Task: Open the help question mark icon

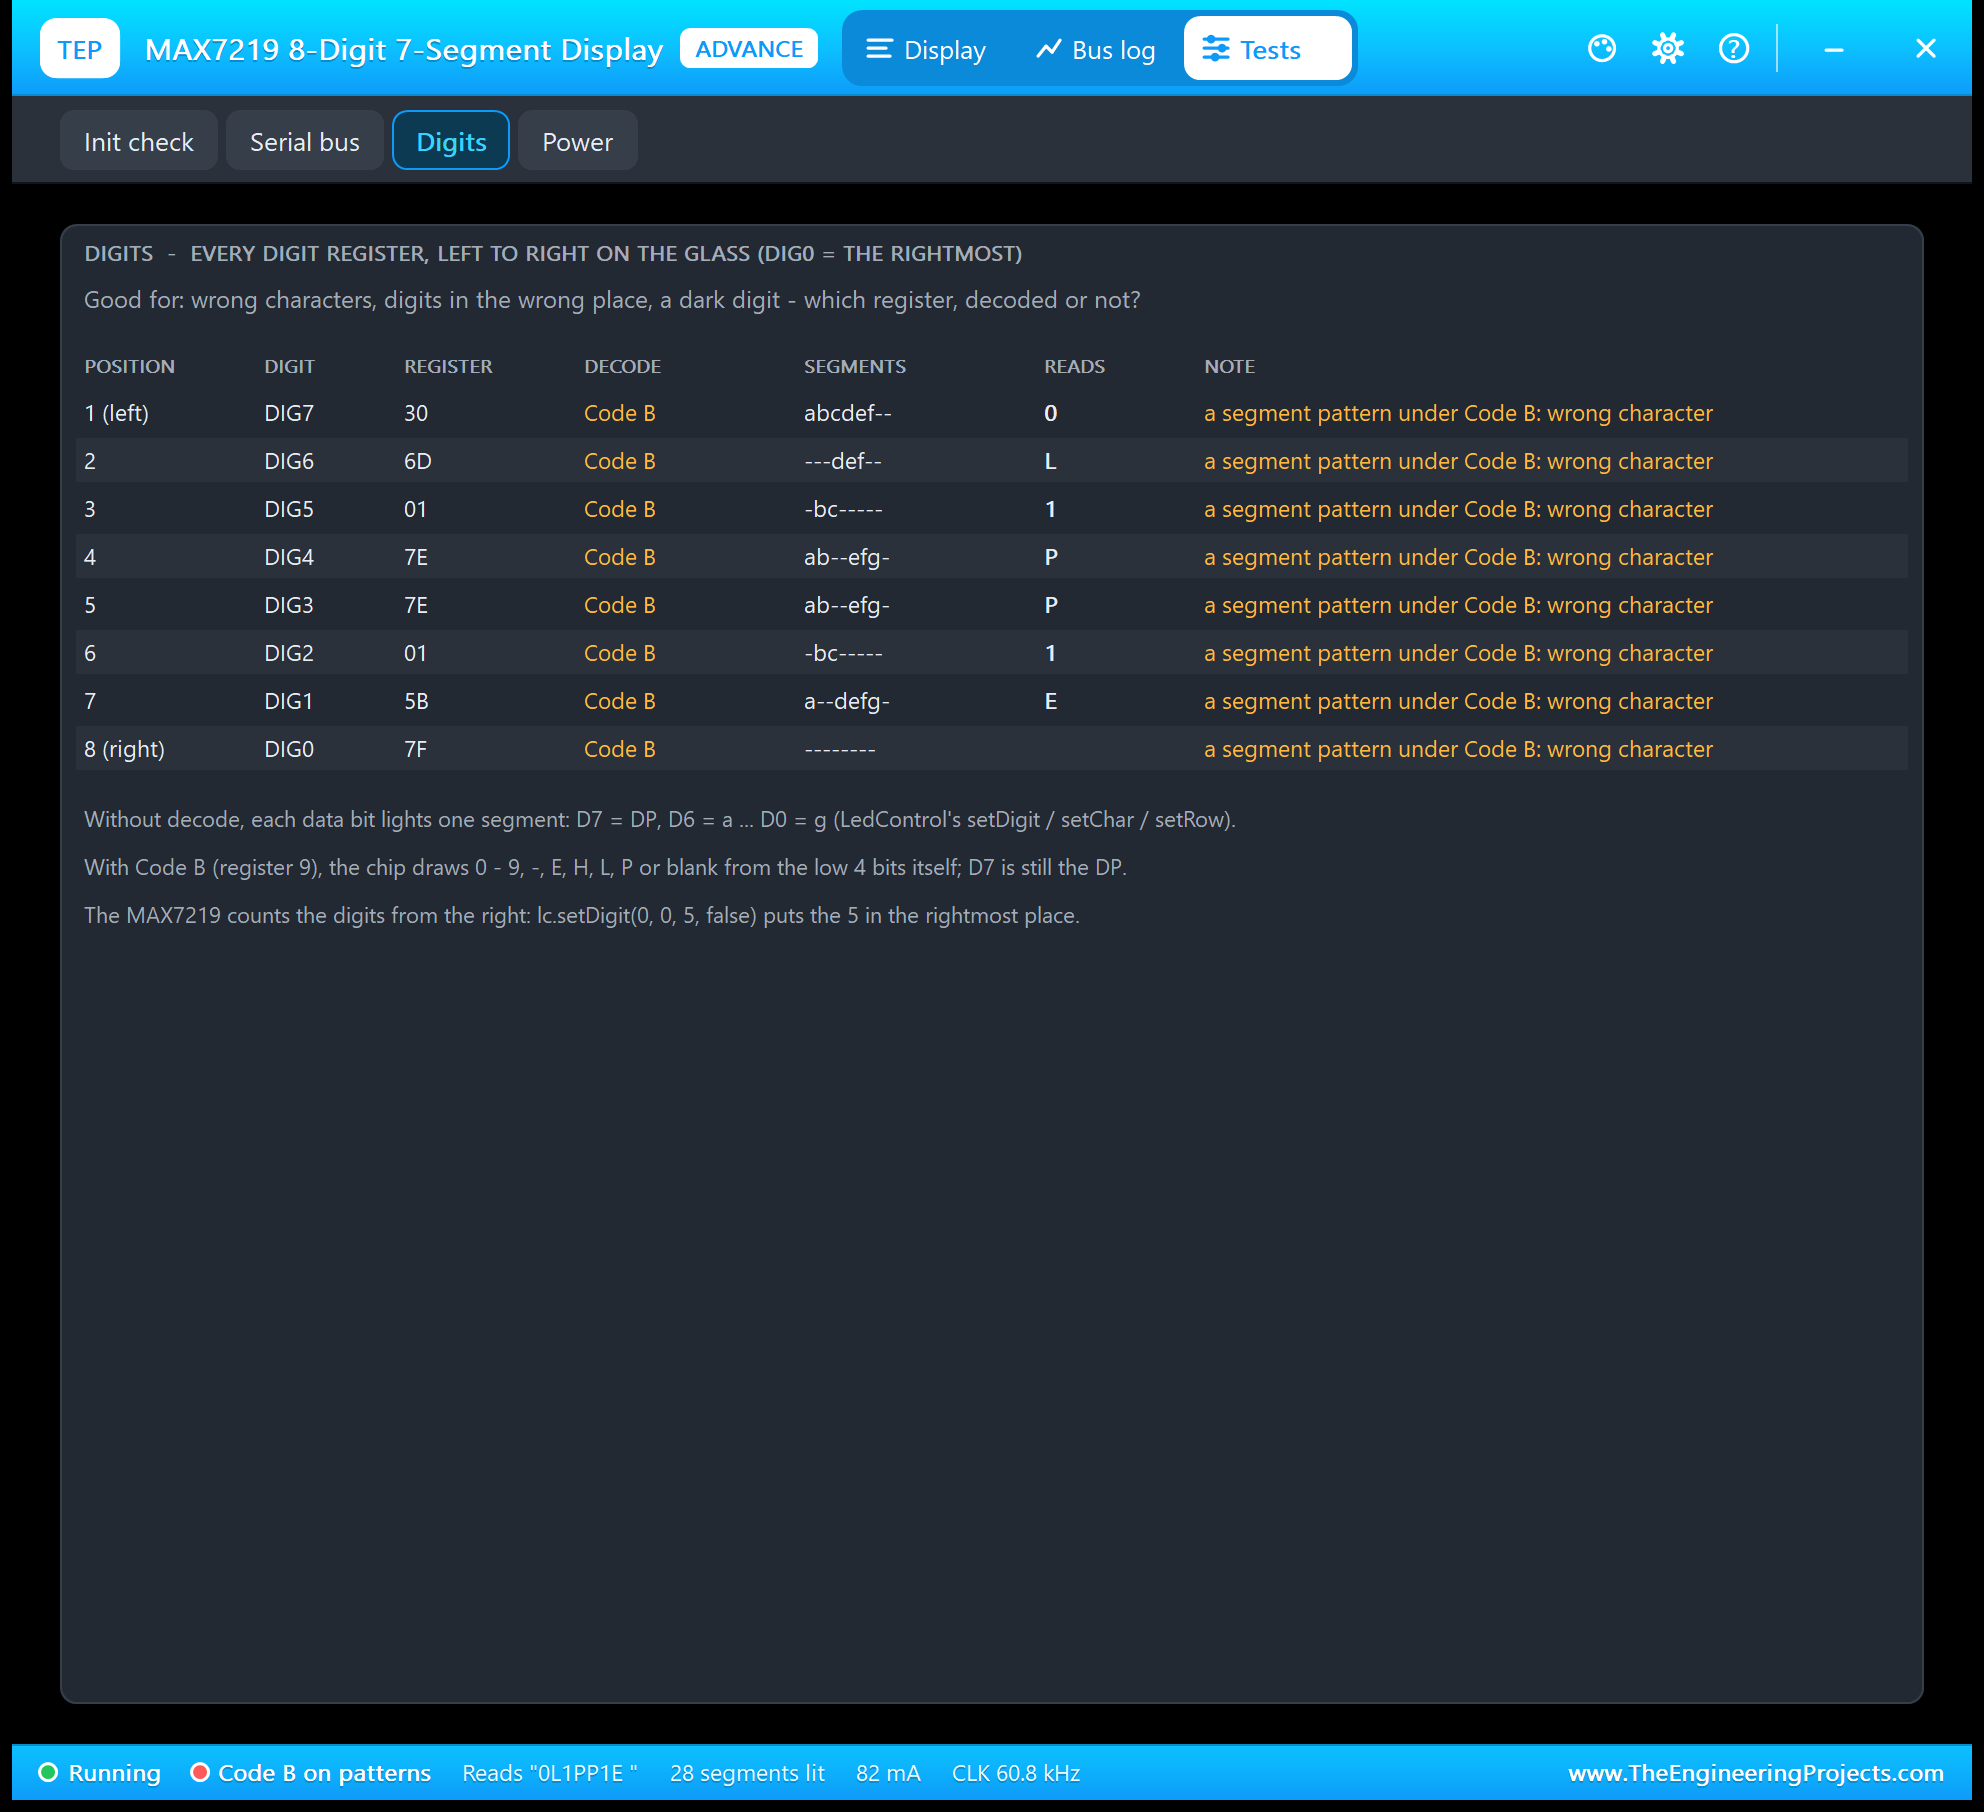Action: (1734, 48)
